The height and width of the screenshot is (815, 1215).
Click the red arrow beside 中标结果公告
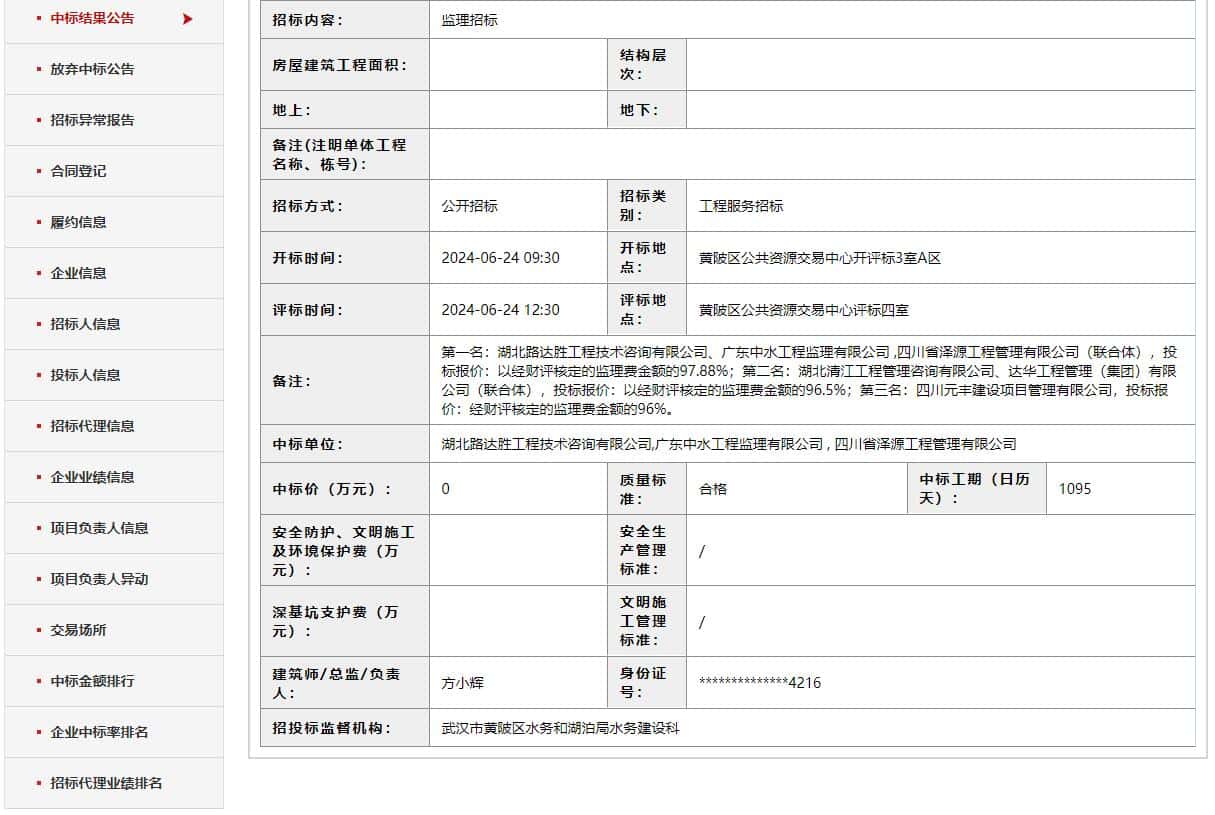click(x=187, y=18)
